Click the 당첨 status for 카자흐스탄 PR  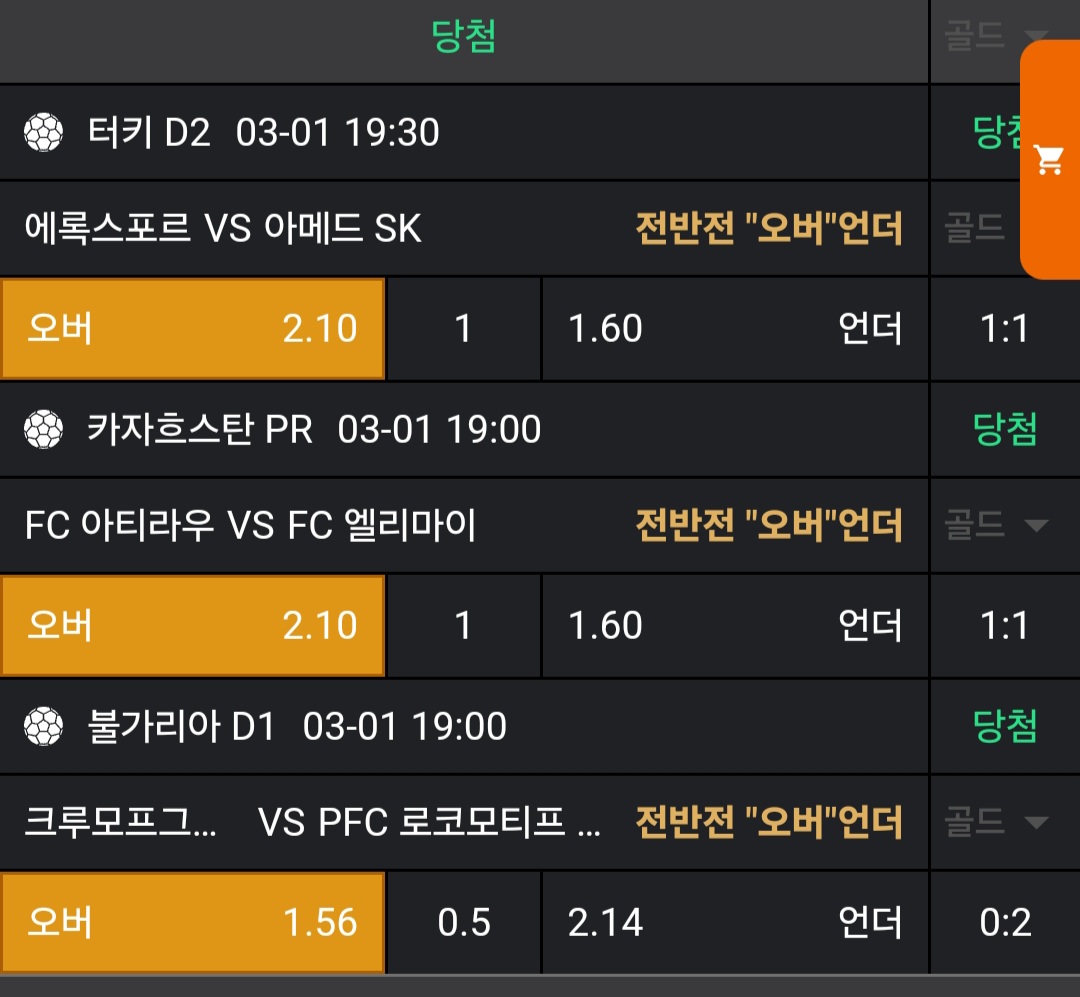tap(1005, 429)
